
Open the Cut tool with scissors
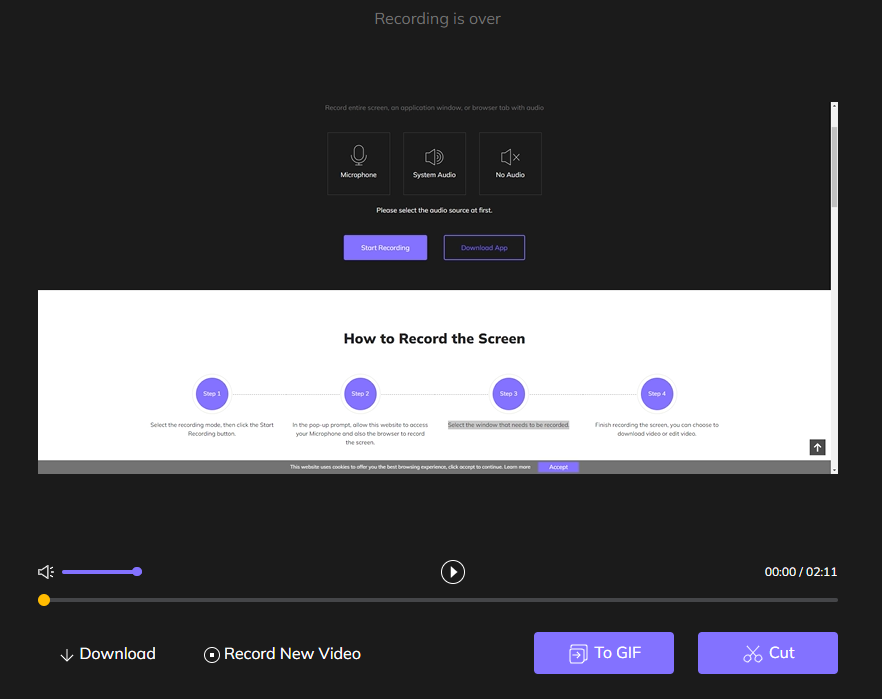point(767,653)
